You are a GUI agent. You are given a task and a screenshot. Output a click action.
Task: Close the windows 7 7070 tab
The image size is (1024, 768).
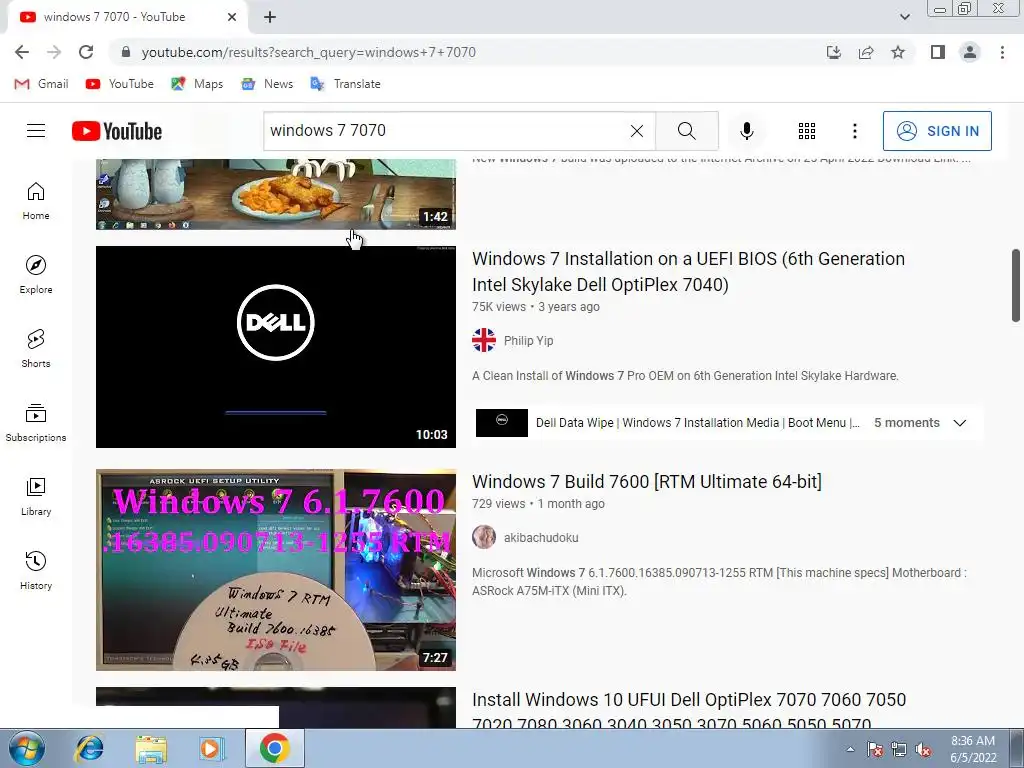pos(232,17)
